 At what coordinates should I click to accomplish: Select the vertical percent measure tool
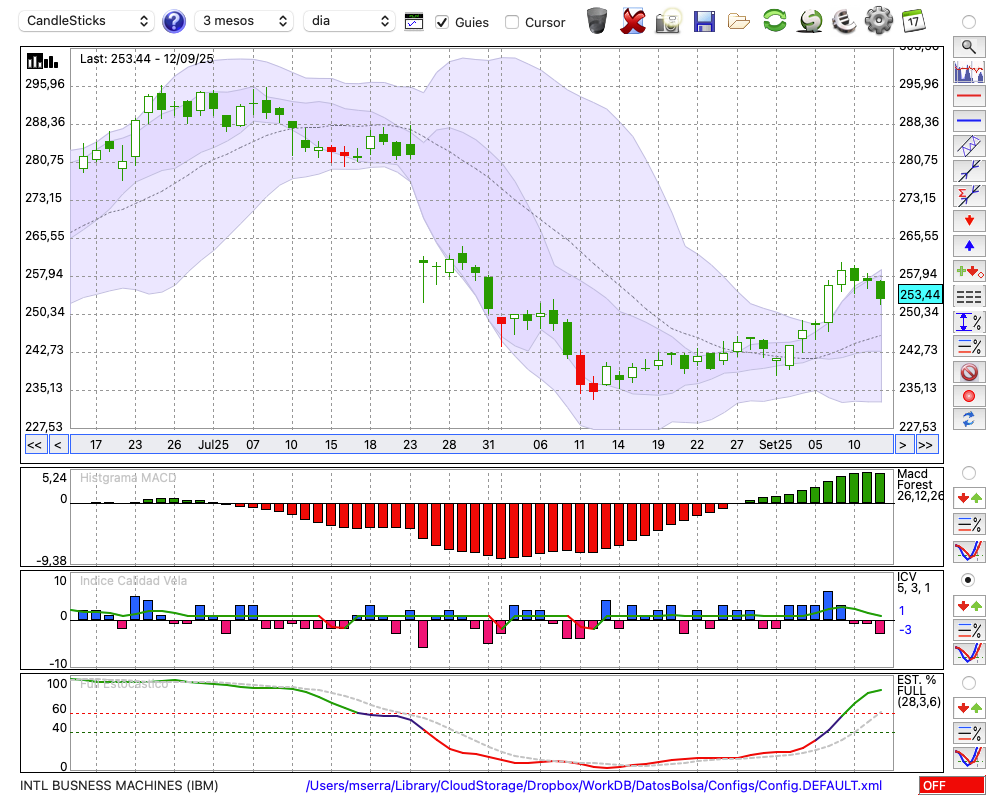[969, 322]
